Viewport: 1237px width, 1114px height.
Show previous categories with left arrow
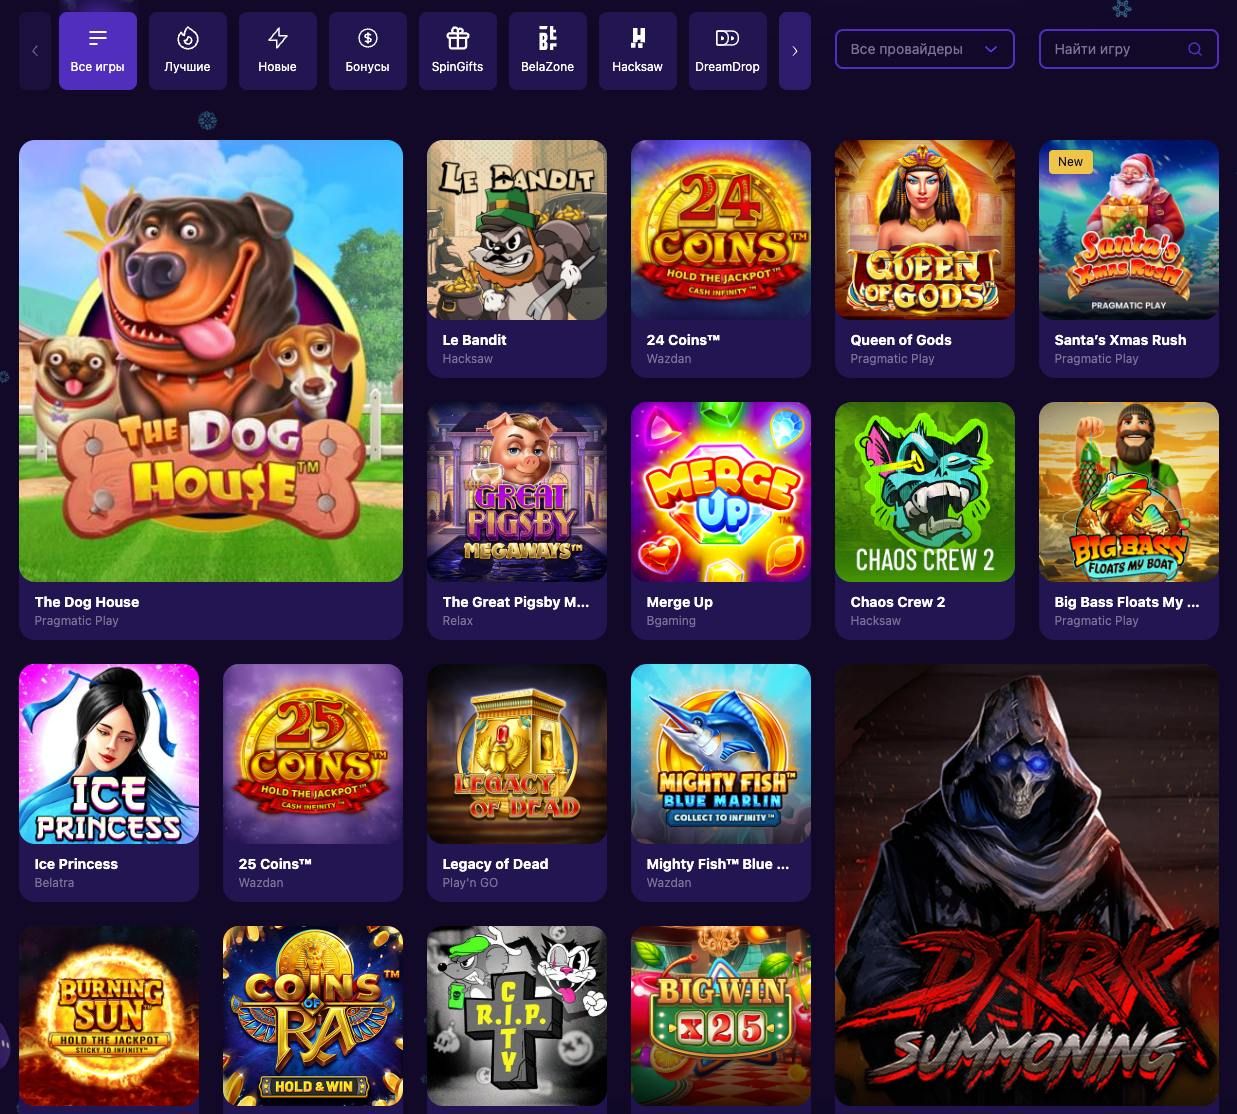tap(35, 51)
